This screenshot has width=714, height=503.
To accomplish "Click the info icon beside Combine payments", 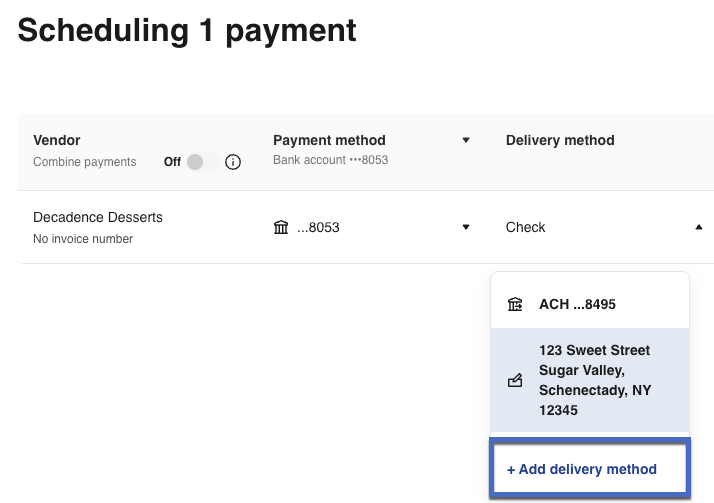I will [x=233, y=162].
